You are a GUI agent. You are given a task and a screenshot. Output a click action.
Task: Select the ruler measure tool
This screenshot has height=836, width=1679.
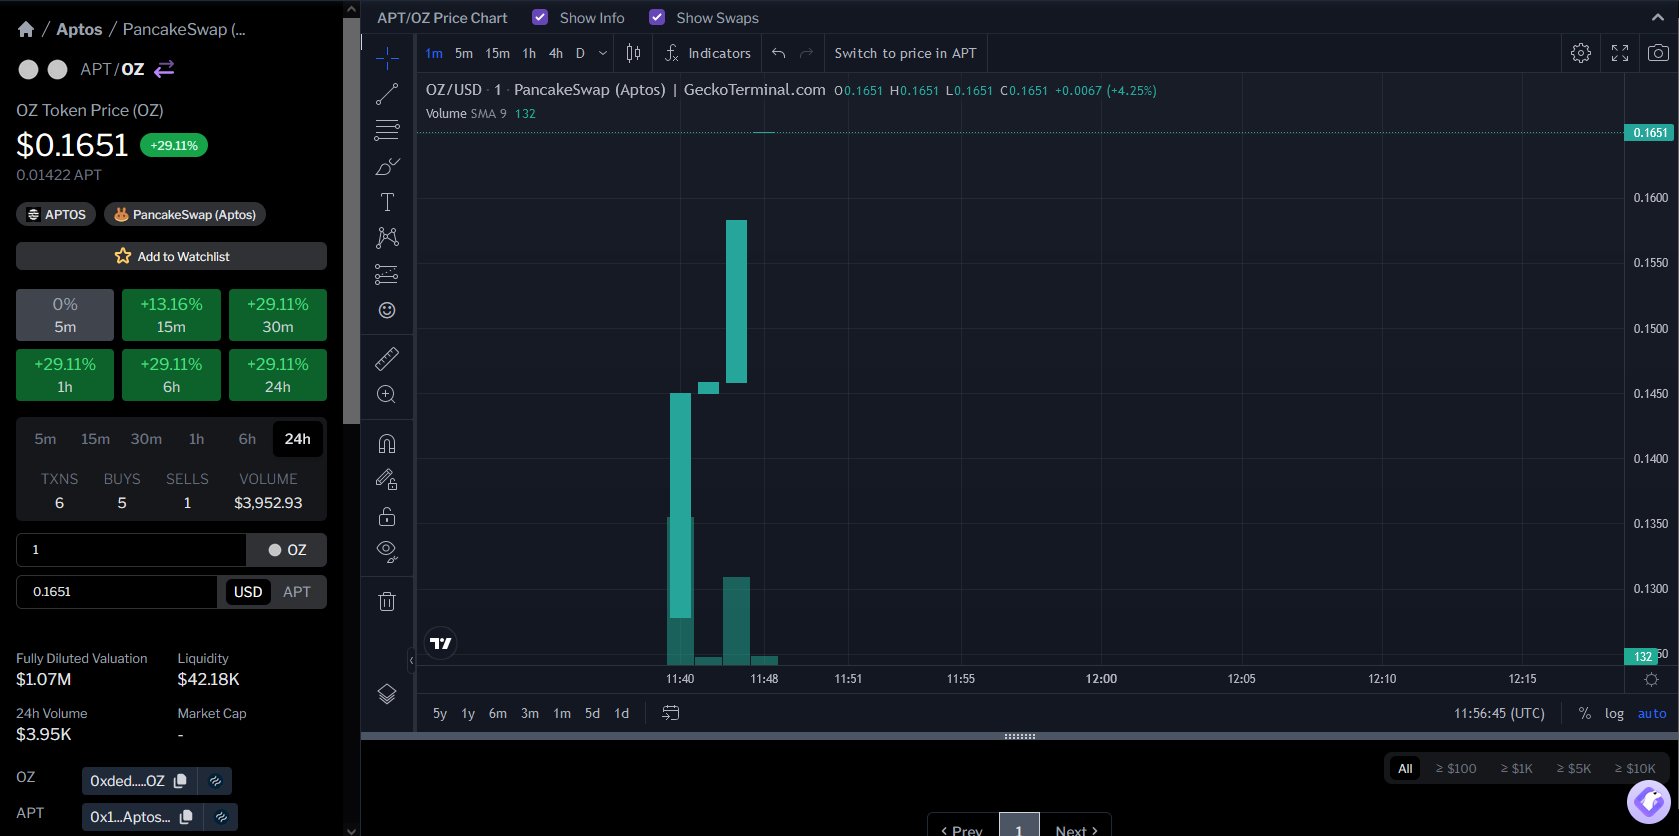387,358
